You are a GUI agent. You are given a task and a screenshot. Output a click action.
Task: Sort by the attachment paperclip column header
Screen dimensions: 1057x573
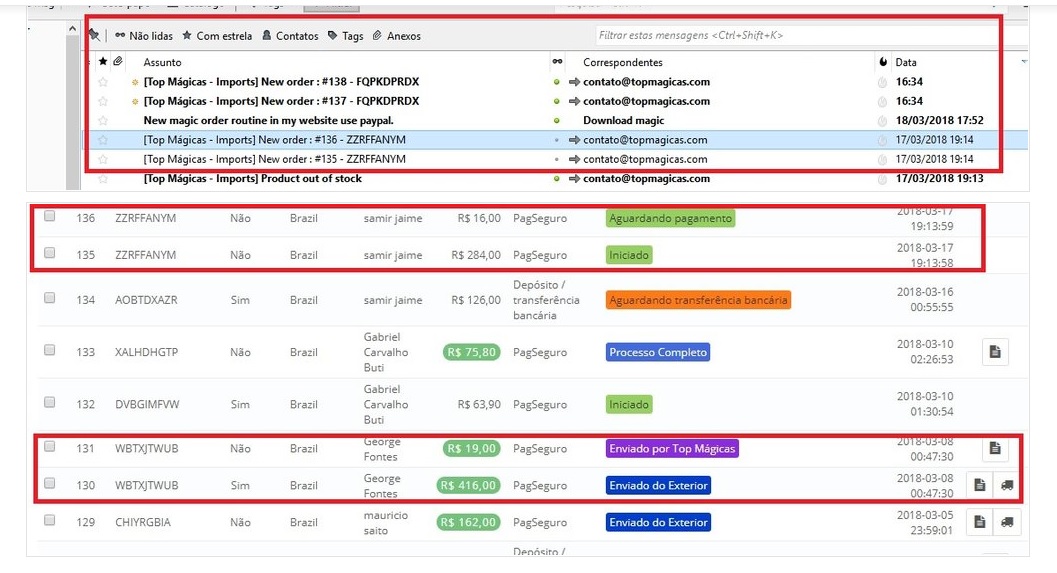click(x=118, y=61)
